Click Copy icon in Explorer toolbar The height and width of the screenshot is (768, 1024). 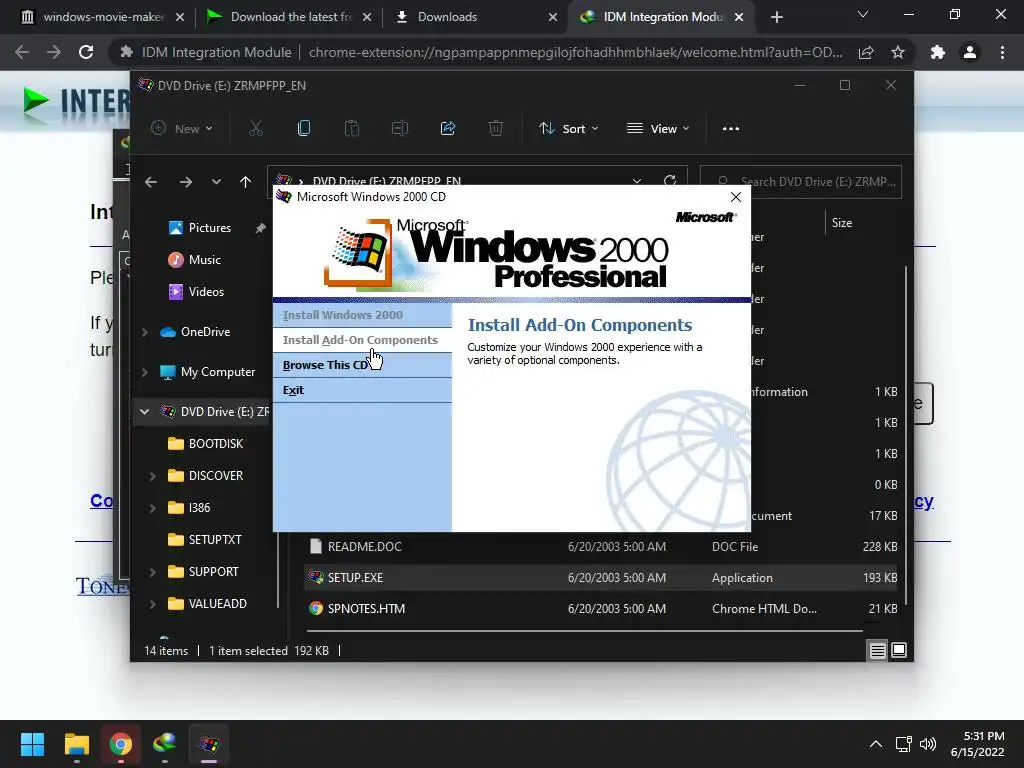click(x=304, y=129)
